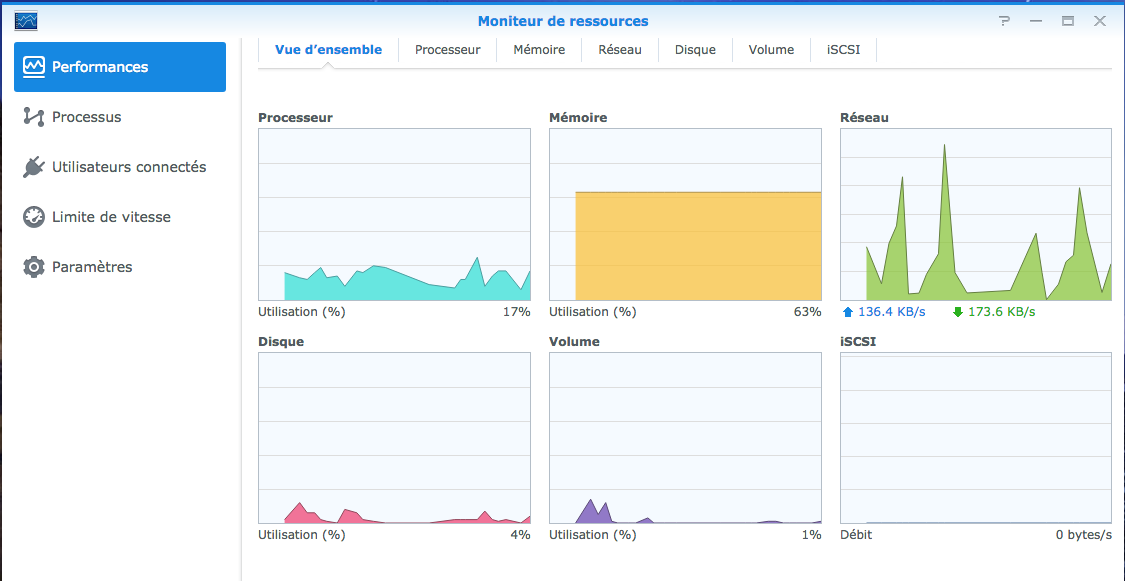Viewport: 1125px width, 581px height.
Task: Open the Mémoire tab
Action: (x=539, y=49)
